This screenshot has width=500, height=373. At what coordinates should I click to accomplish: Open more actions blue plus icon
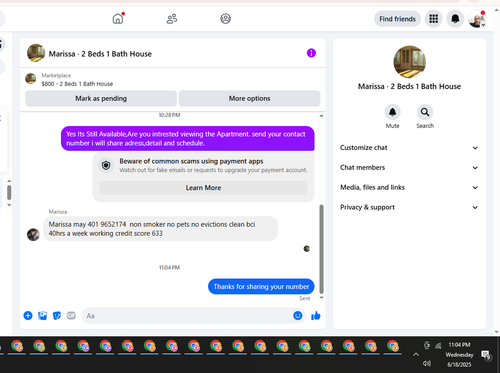pos(28,315)
